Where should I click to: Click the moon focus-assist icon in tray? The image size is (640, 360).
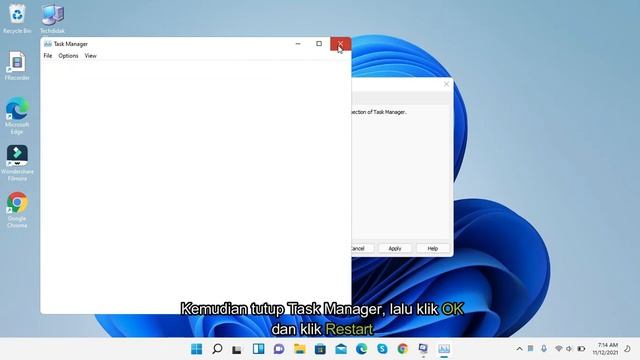click(x=628, y=349)
